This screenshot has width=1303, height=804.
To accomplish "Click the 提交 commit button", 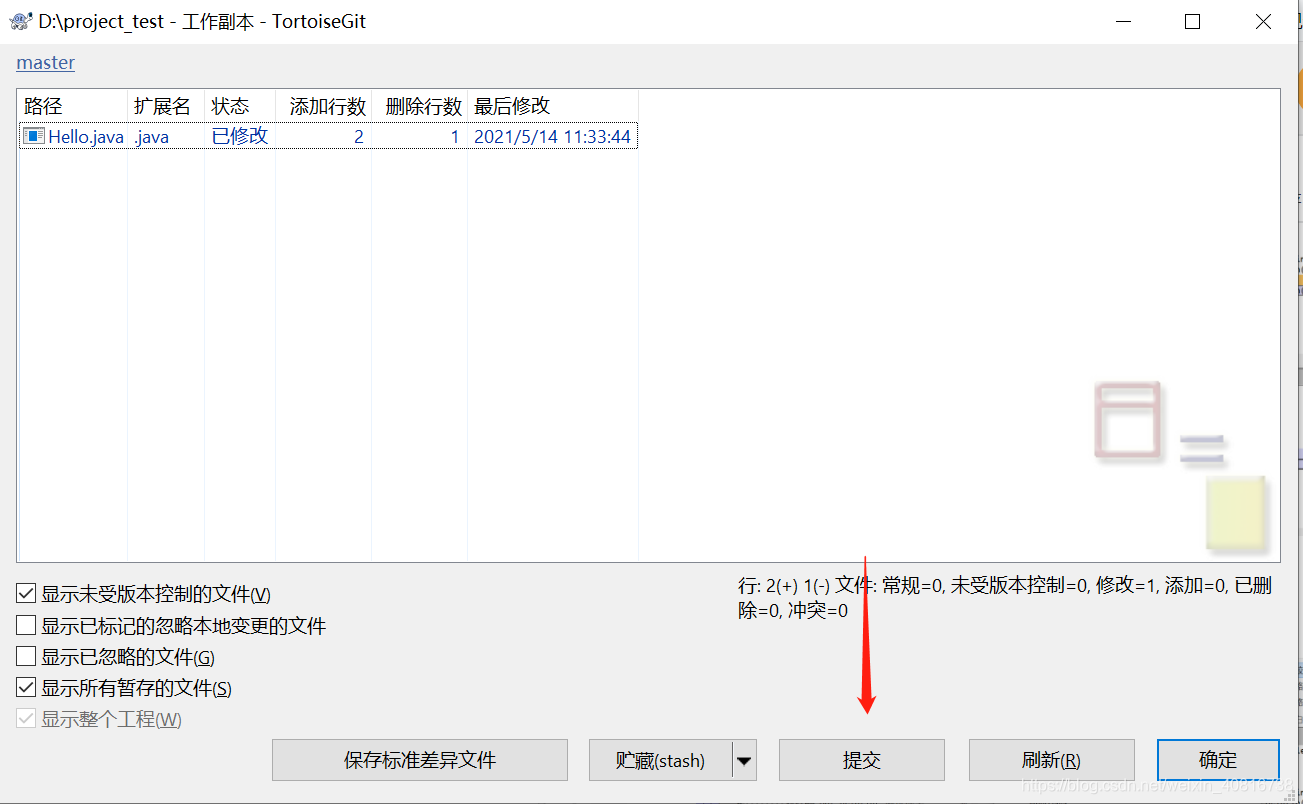I will point(862,760).
